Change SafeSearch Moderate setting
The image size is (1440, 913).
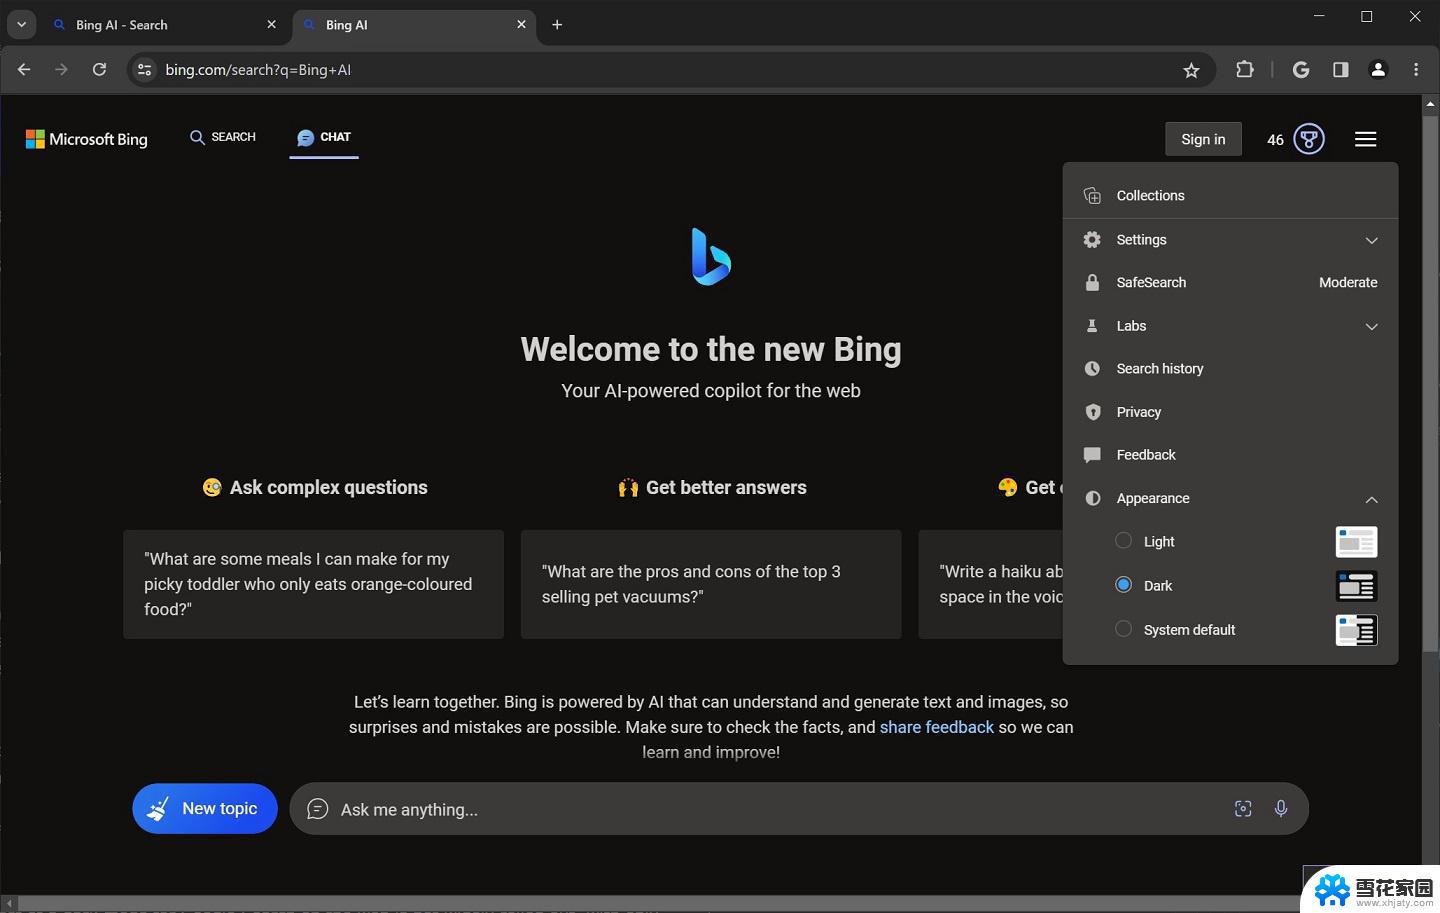1348,283
